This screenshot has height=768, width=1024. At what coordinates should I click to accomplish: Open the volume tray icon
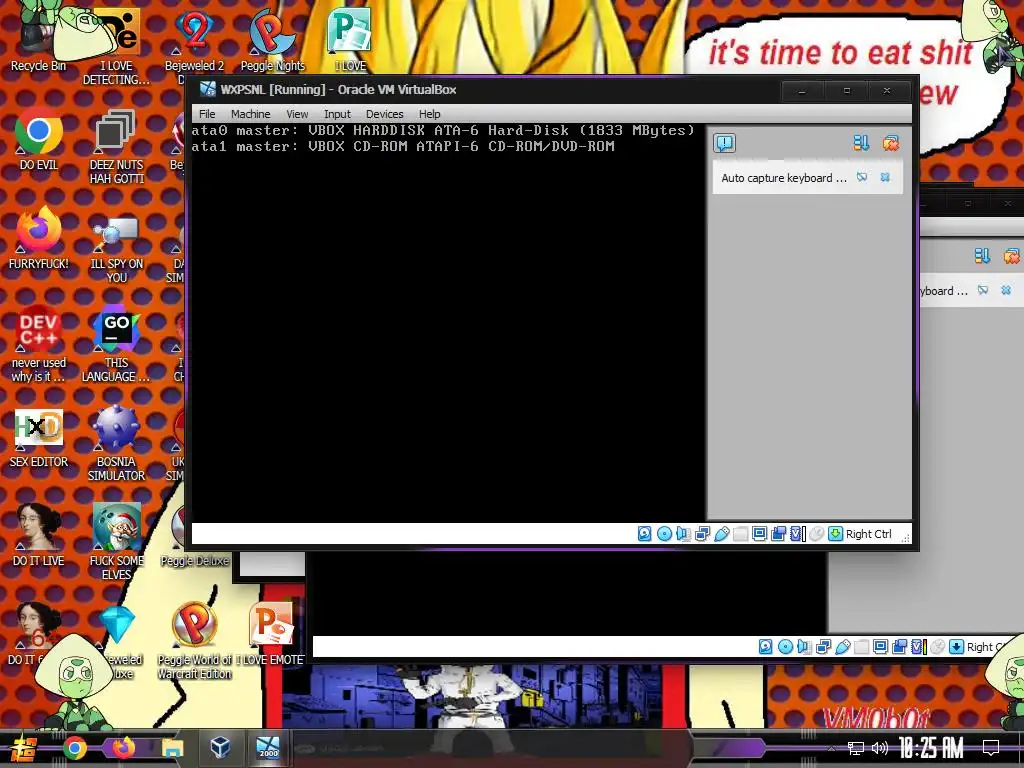tap(880, 748)
